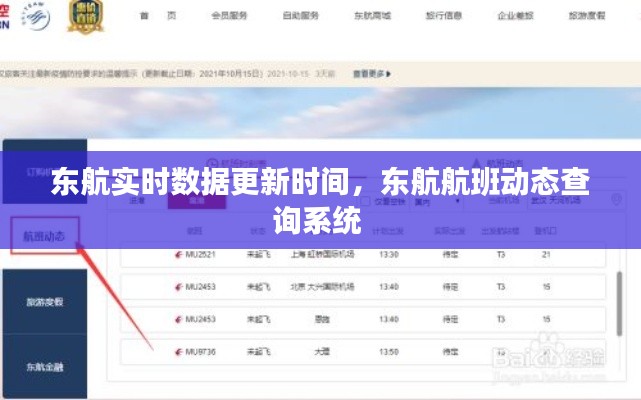Select the 东航金融 sidebar tab
The height and width of the screenshot is (400, 641).
[x=44, y=367]
